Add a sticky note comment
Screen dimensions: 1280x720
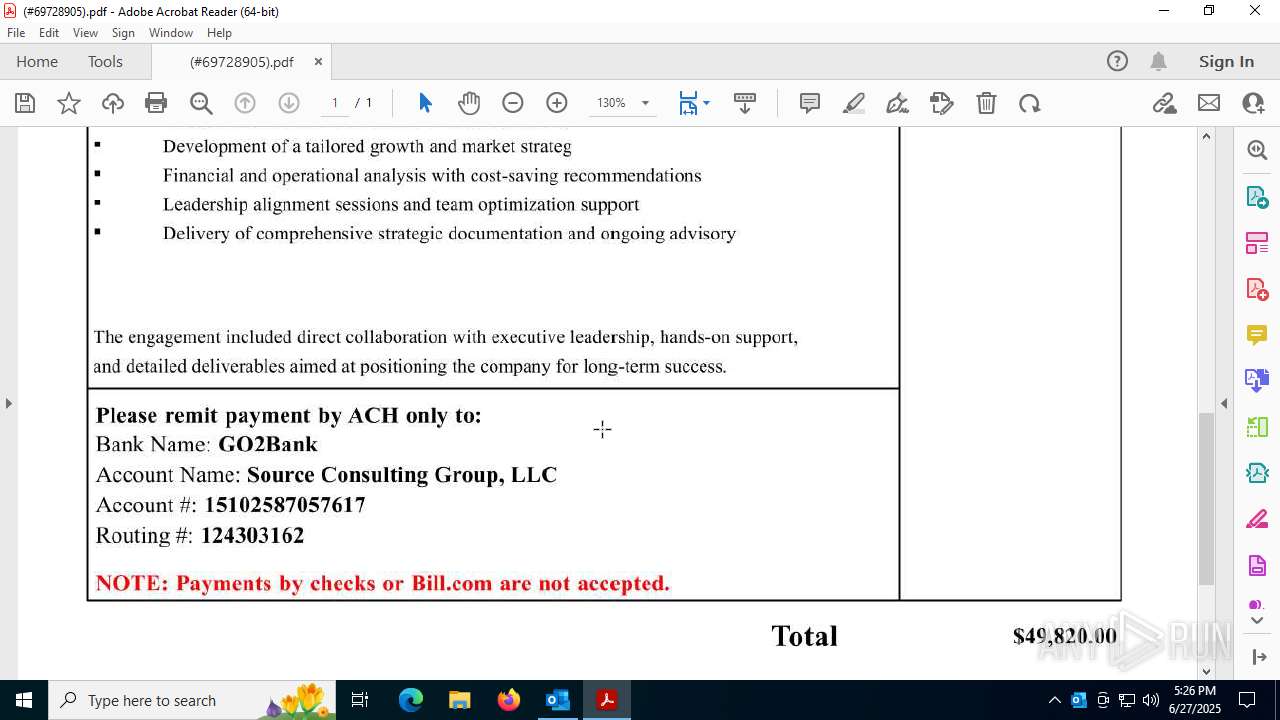[810, 103]
